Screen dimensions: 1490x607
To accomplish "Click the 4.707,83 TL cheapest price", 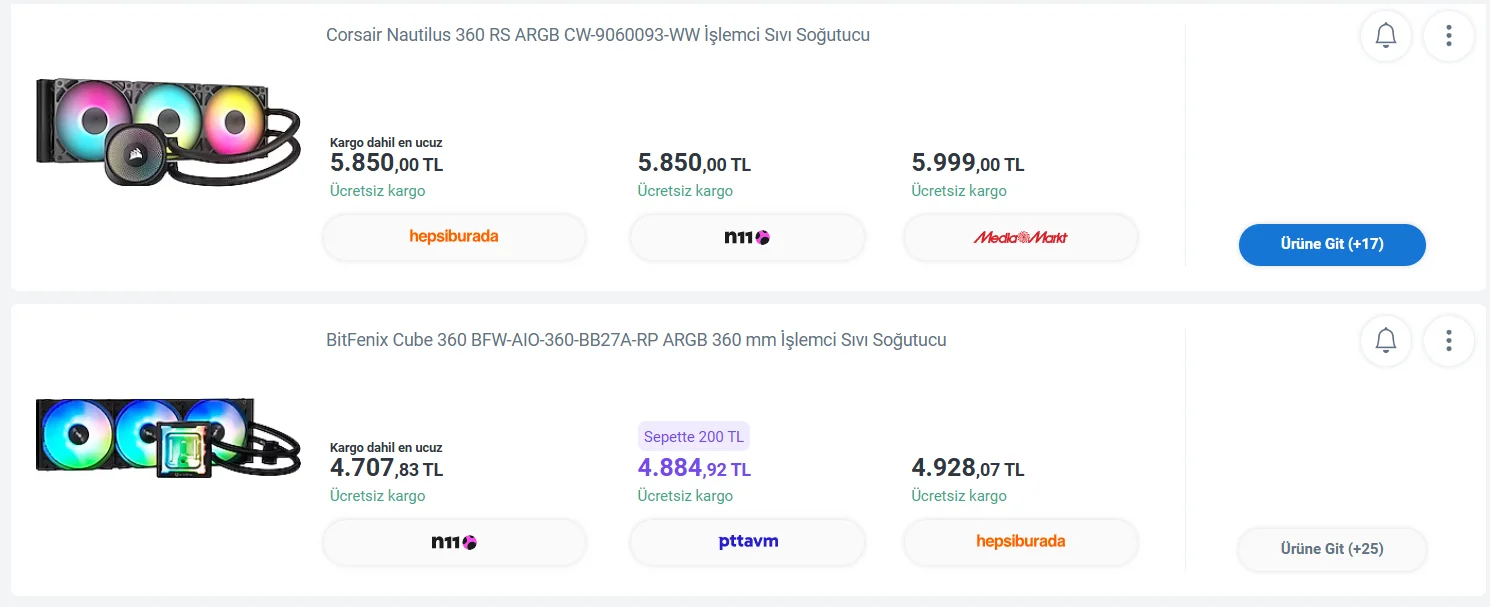I will [x=386, y=468].
